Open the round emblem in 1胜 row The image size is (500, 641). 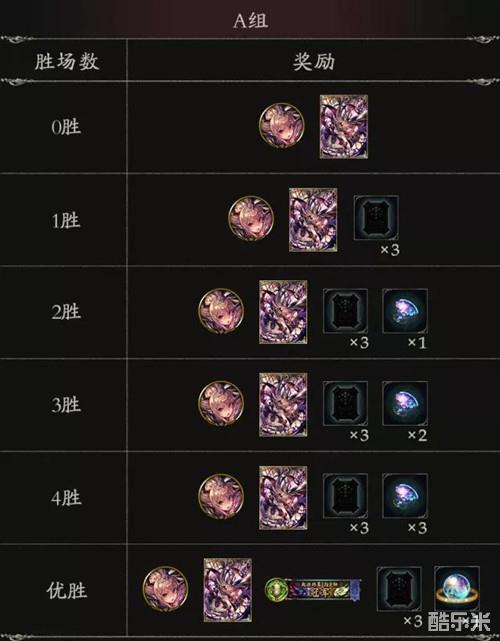[251, 218]
